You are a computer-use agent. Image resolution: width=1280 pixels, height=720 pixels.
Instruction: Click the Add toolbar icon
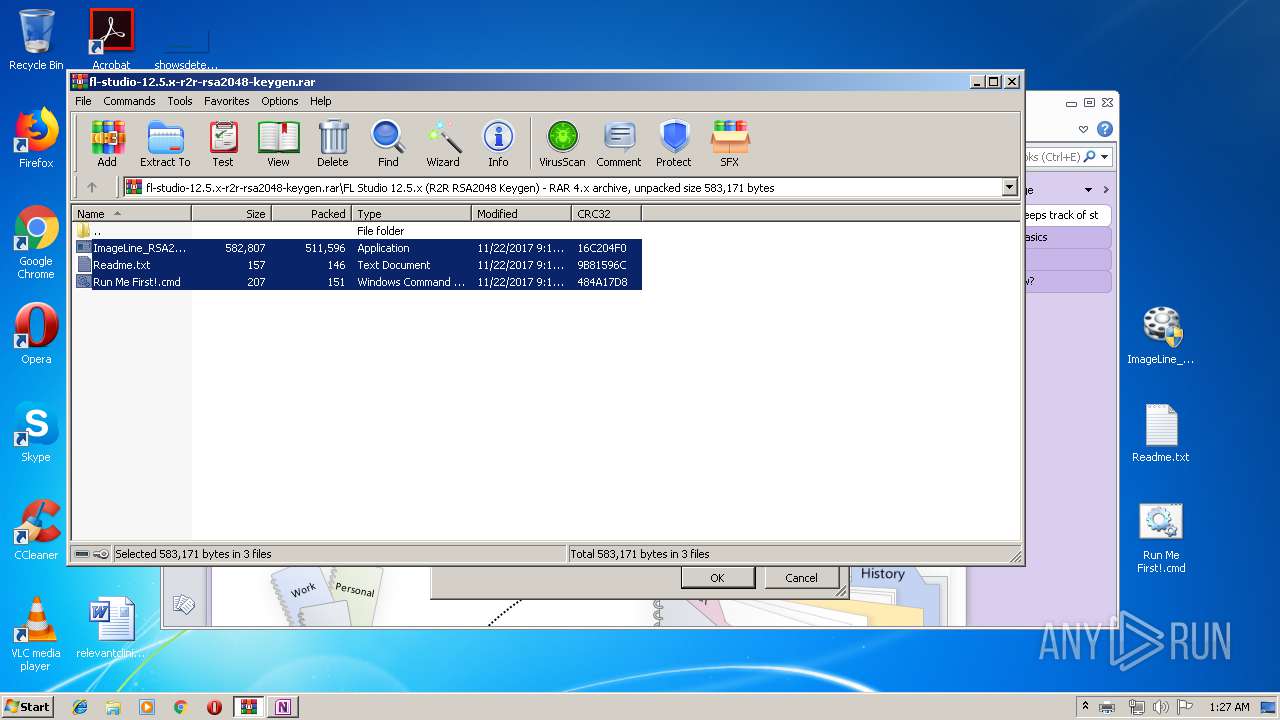click(107, 143)
